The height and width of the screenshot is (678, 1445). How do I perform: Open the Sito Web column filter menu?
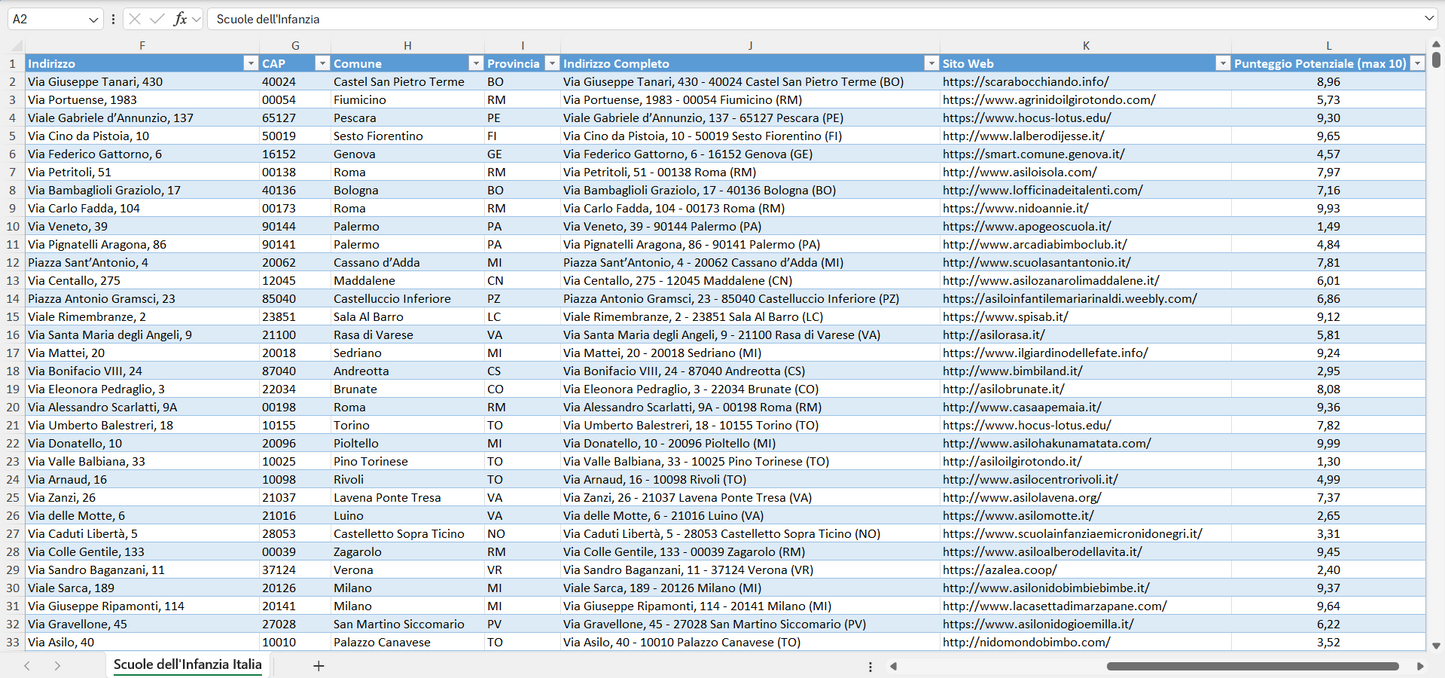(x=1222, y=62)
